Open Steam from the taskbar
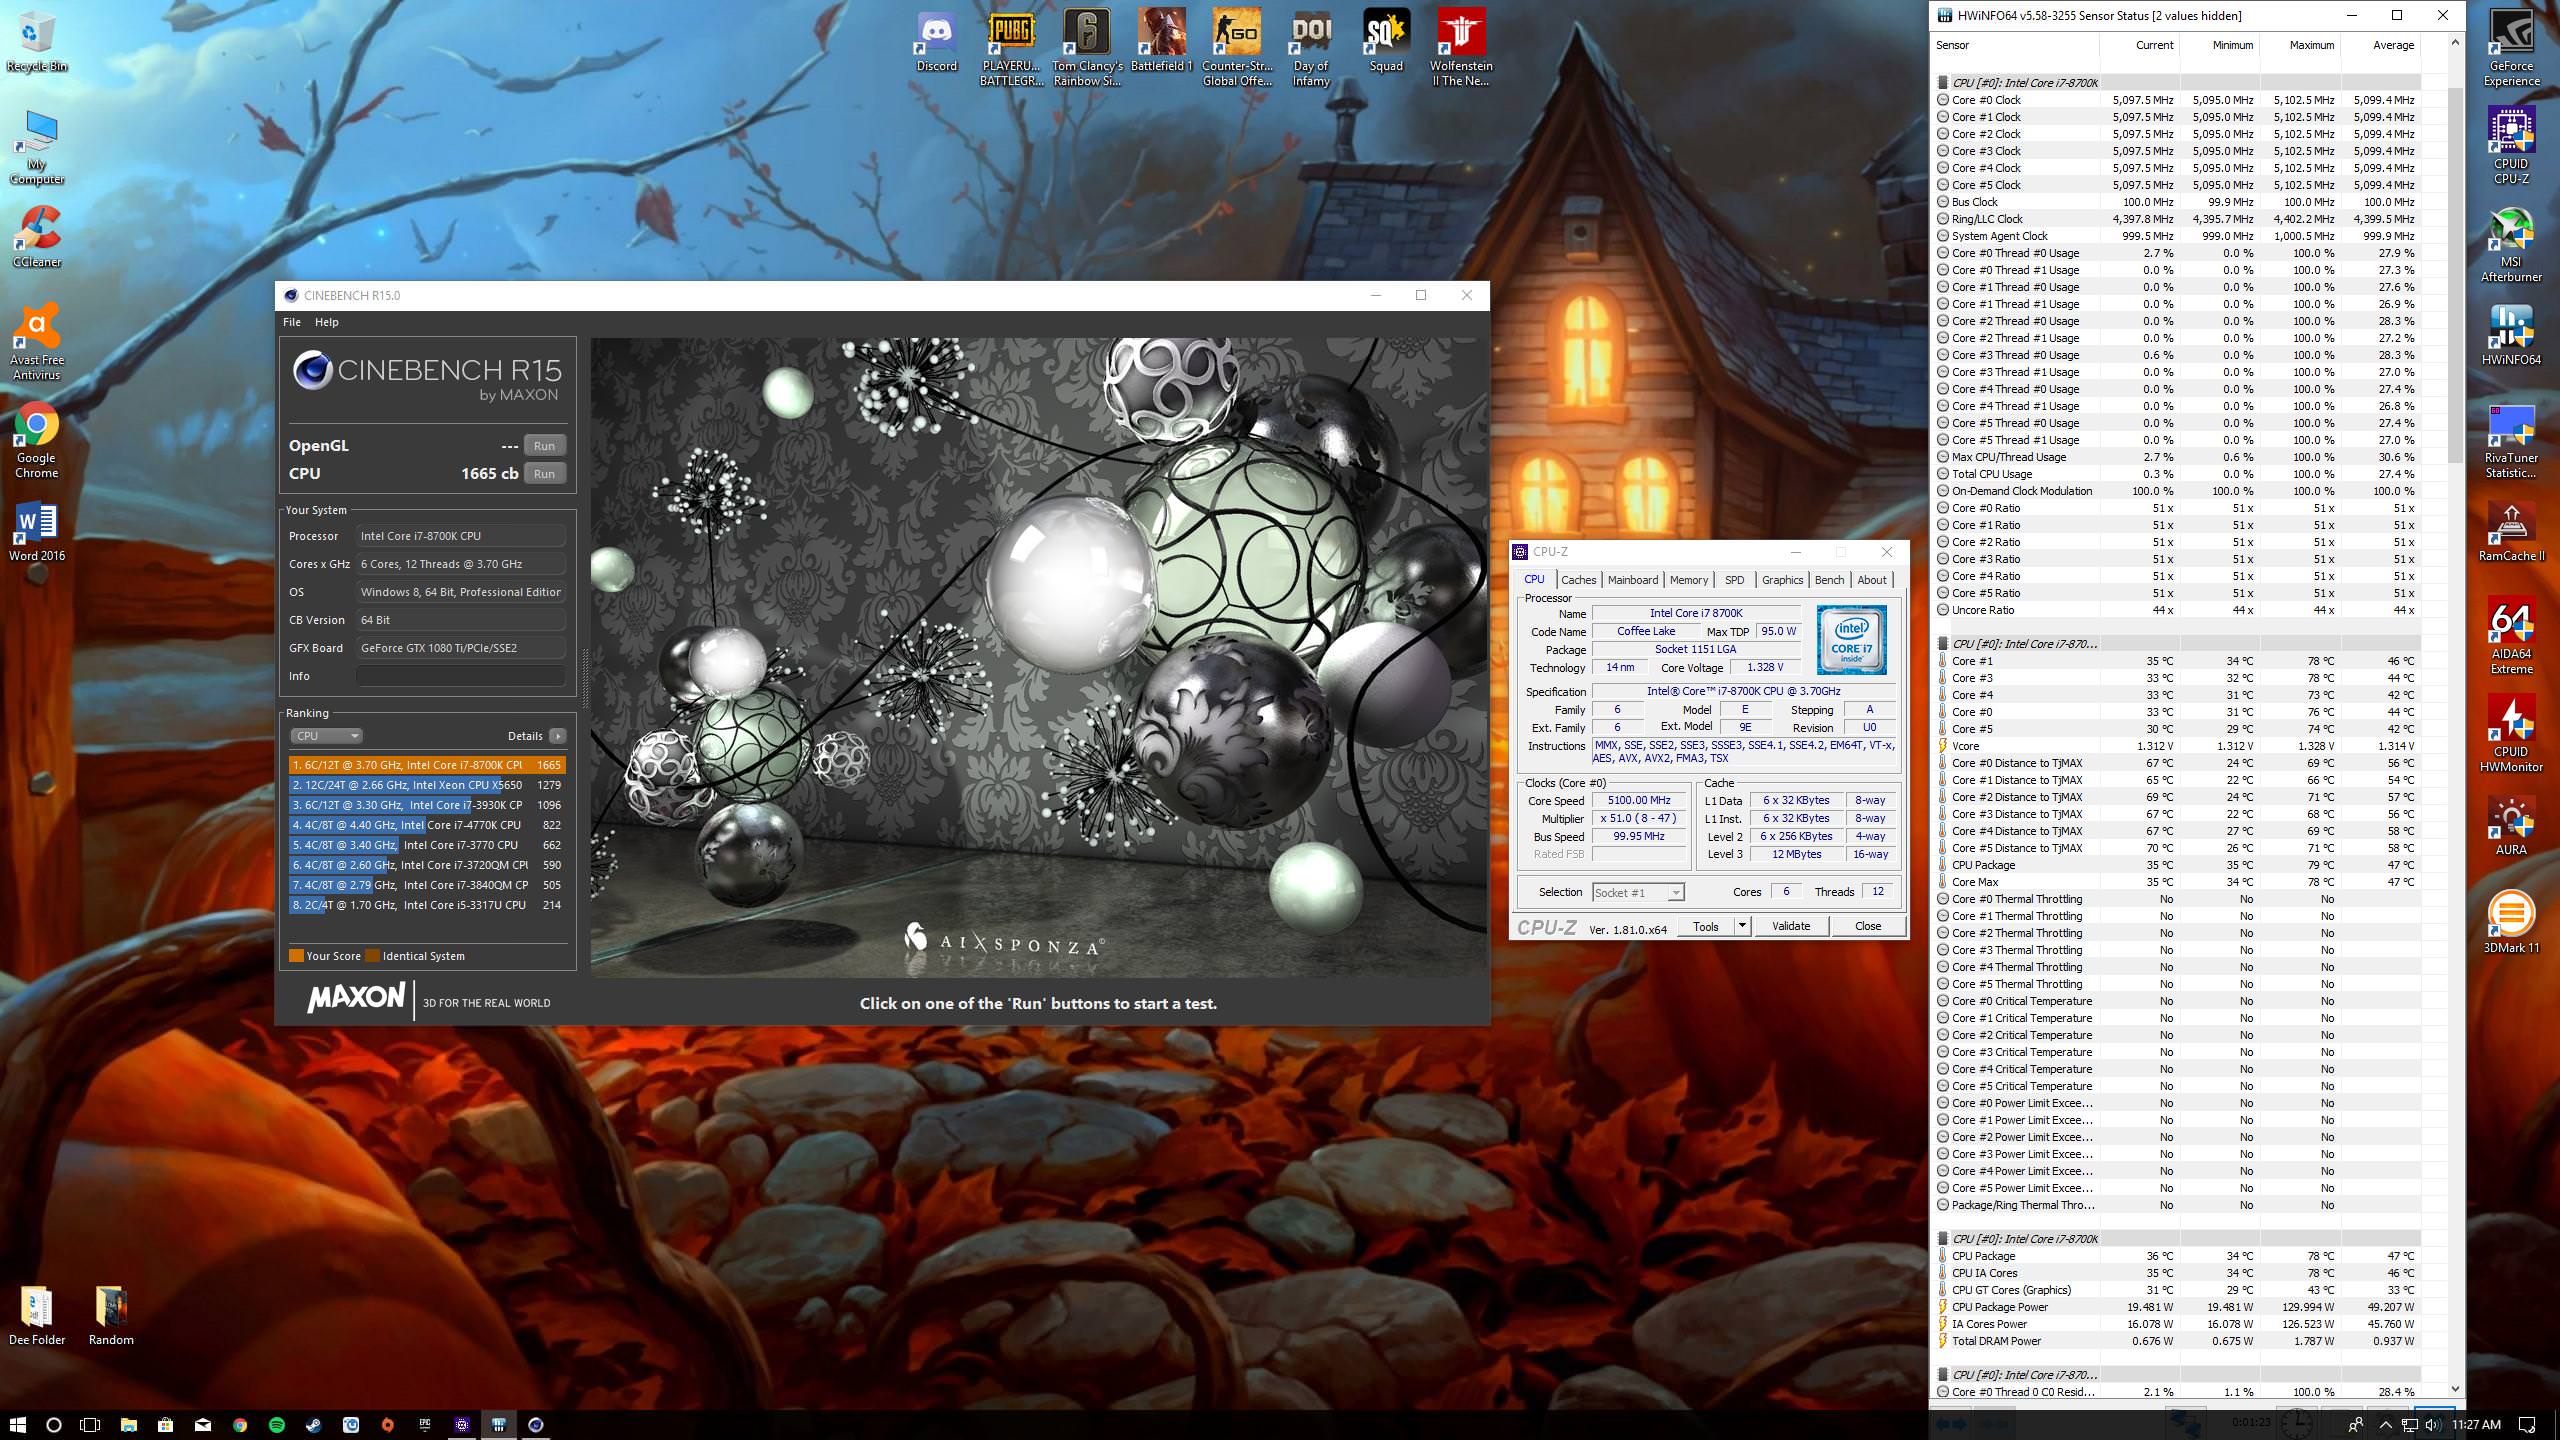Viewport: 2560px width, 1440px height. coord(314,1424)
